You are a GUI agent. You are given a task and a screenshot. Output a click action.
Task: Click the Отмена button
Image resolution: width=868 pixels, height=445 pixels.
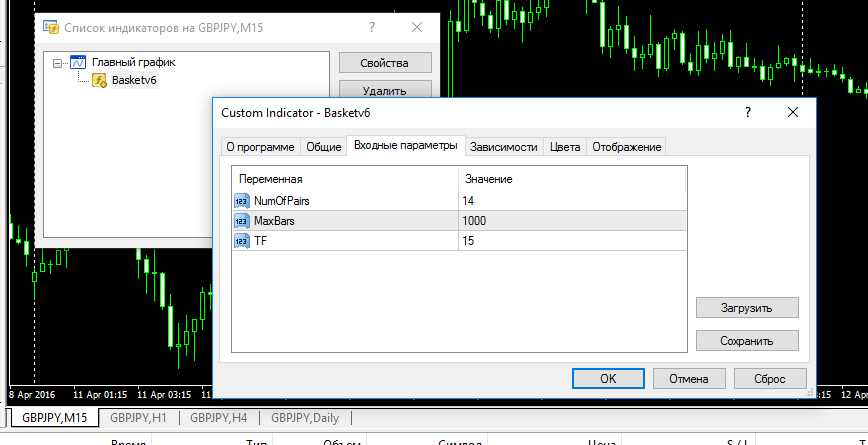pyautogui.click(x=689, y=379)
